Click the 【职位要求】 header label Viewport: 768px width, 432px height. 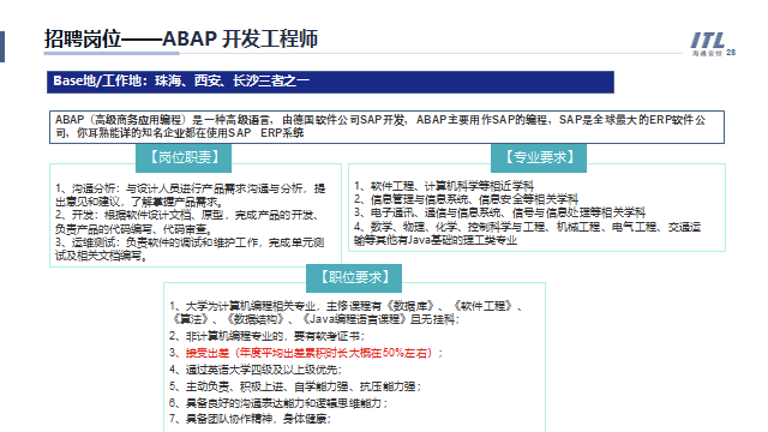click(x=354, y=278)
